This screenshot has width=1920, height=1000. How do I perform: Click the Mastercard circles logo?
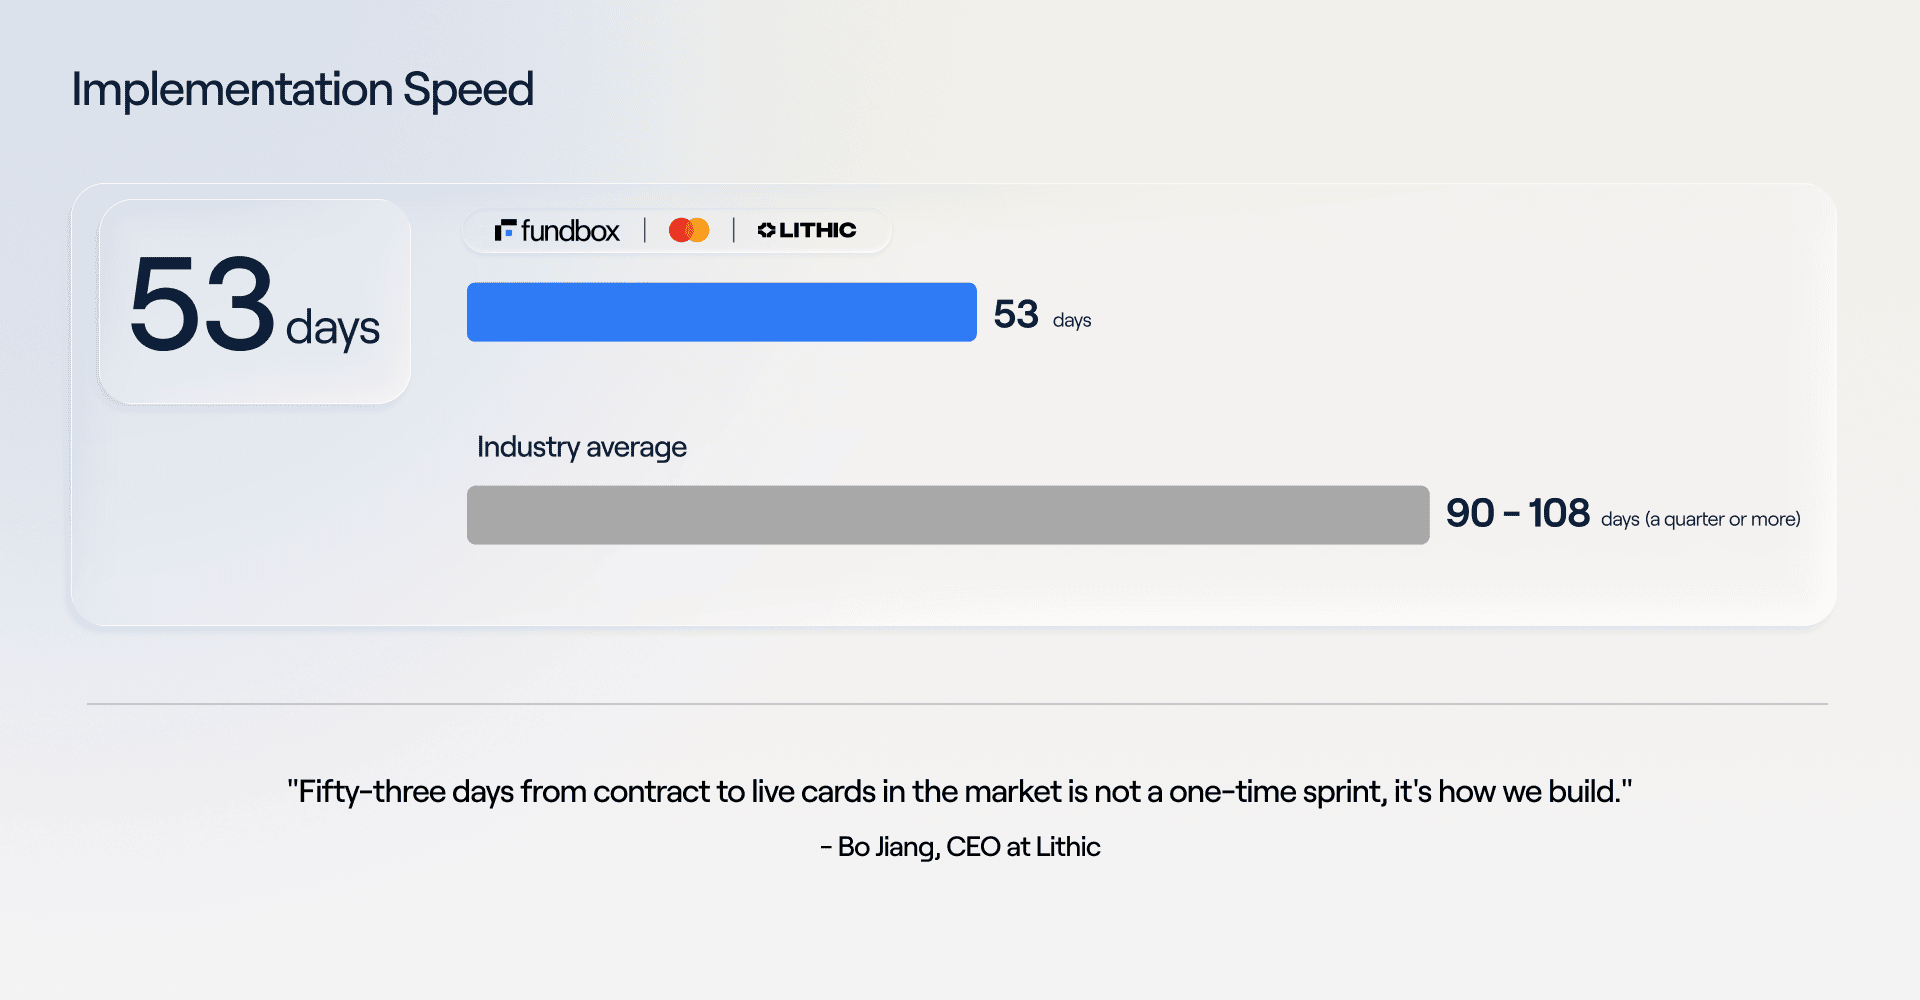[689, 230]
